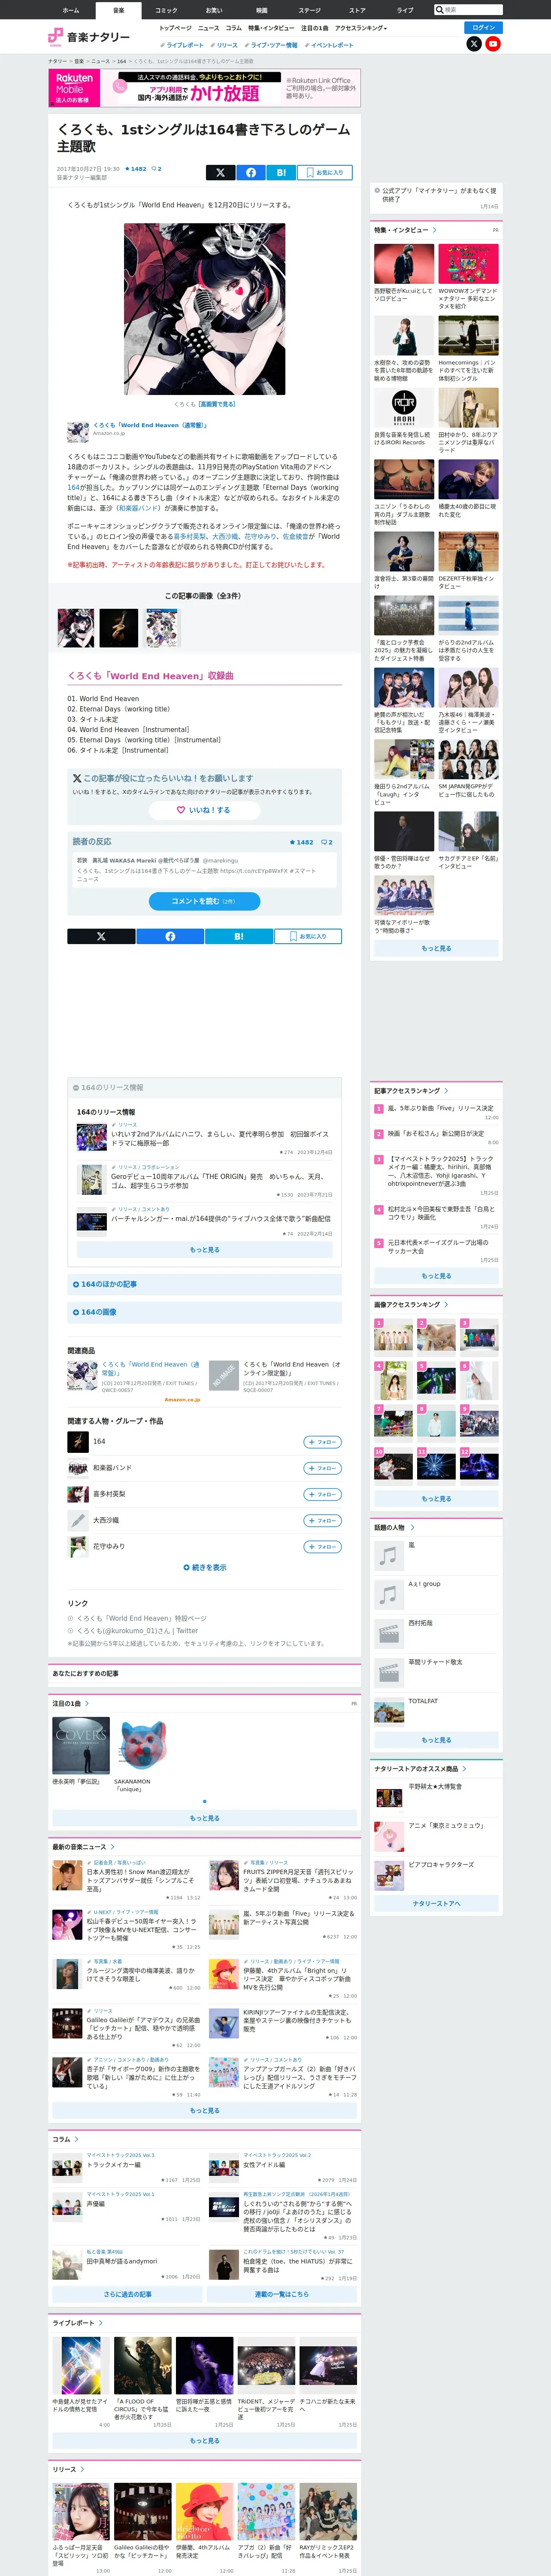Switch to the お笑い tab
The height and width of the screenshot is (2576, 551).
pyautogui.click(x=214, y=10)
